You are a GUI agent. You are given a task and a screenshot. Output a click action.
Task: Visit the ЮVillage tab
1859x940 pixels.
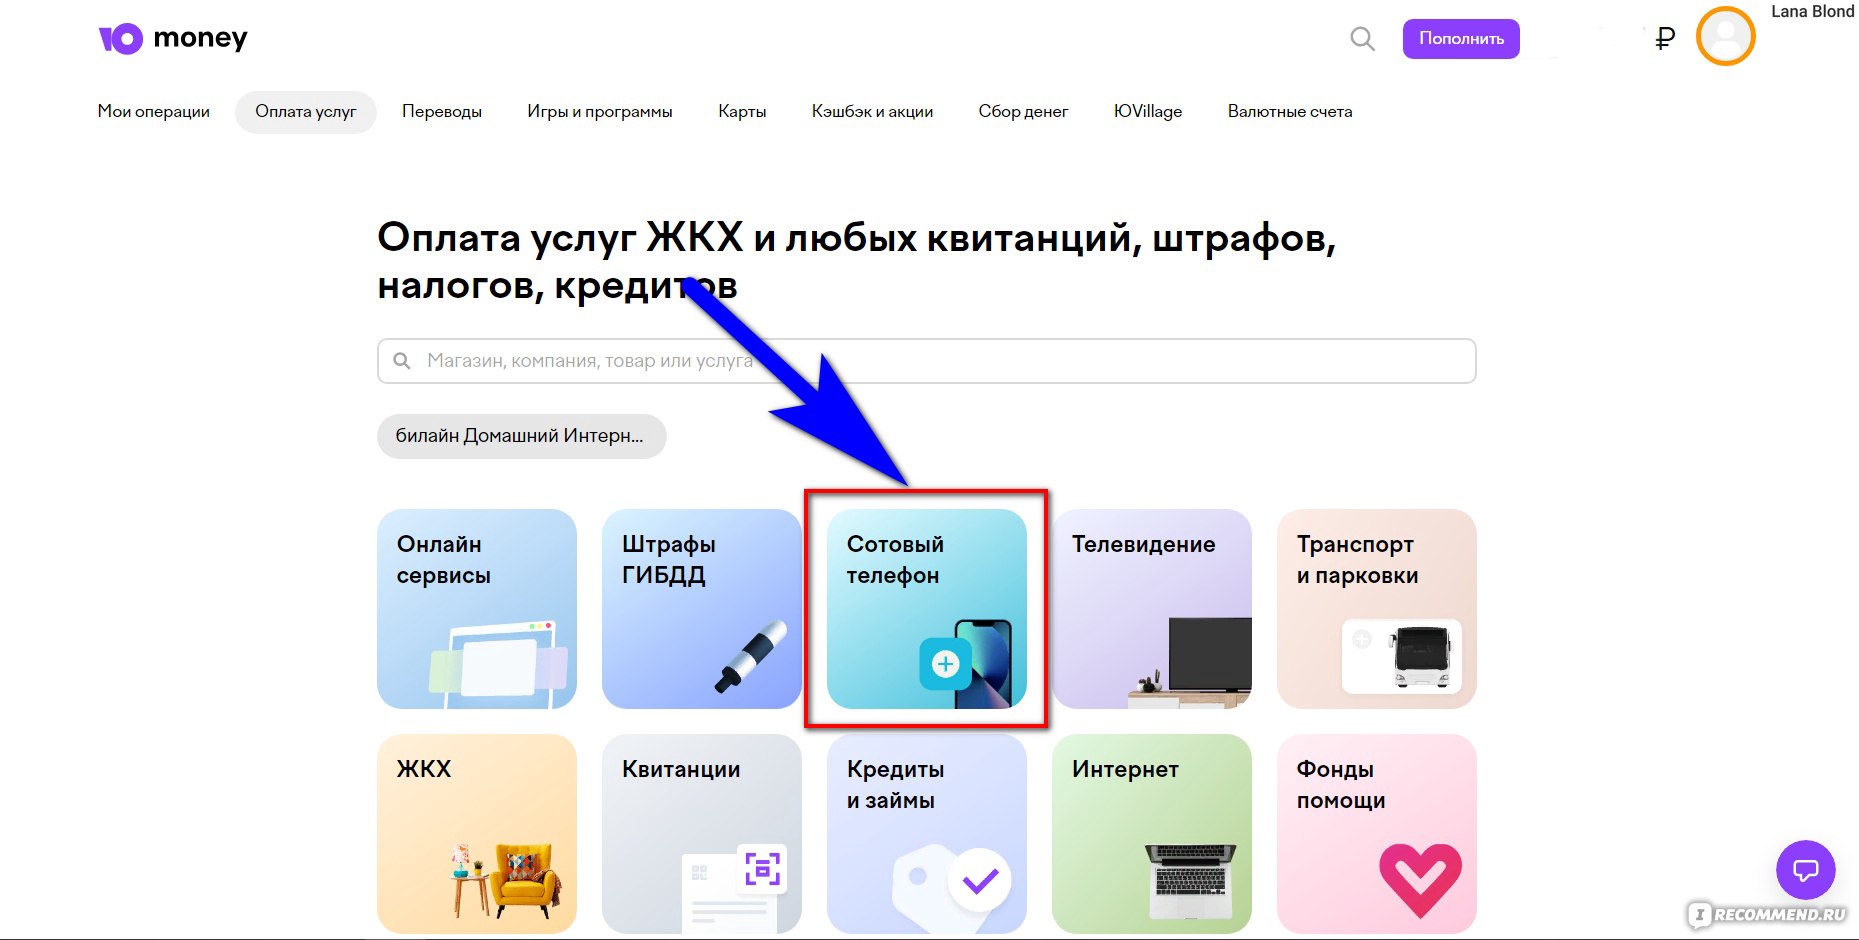click(1148, 112)
